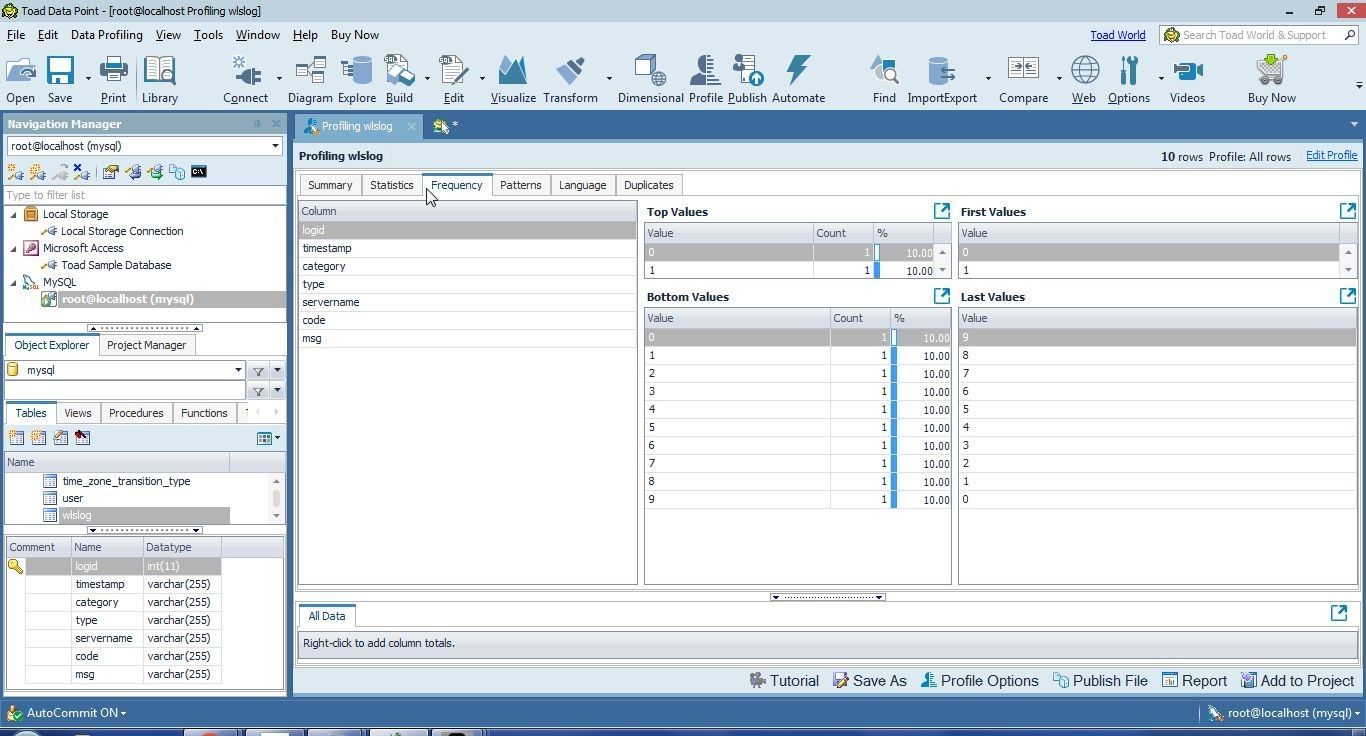Click the Edit Profile link
The image size is (1366, 736).
click(1331, 156)
